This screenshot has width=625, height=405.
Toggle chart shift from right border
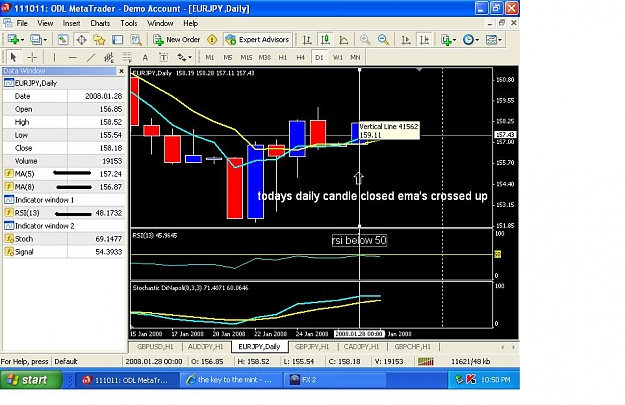click(425, 39)
